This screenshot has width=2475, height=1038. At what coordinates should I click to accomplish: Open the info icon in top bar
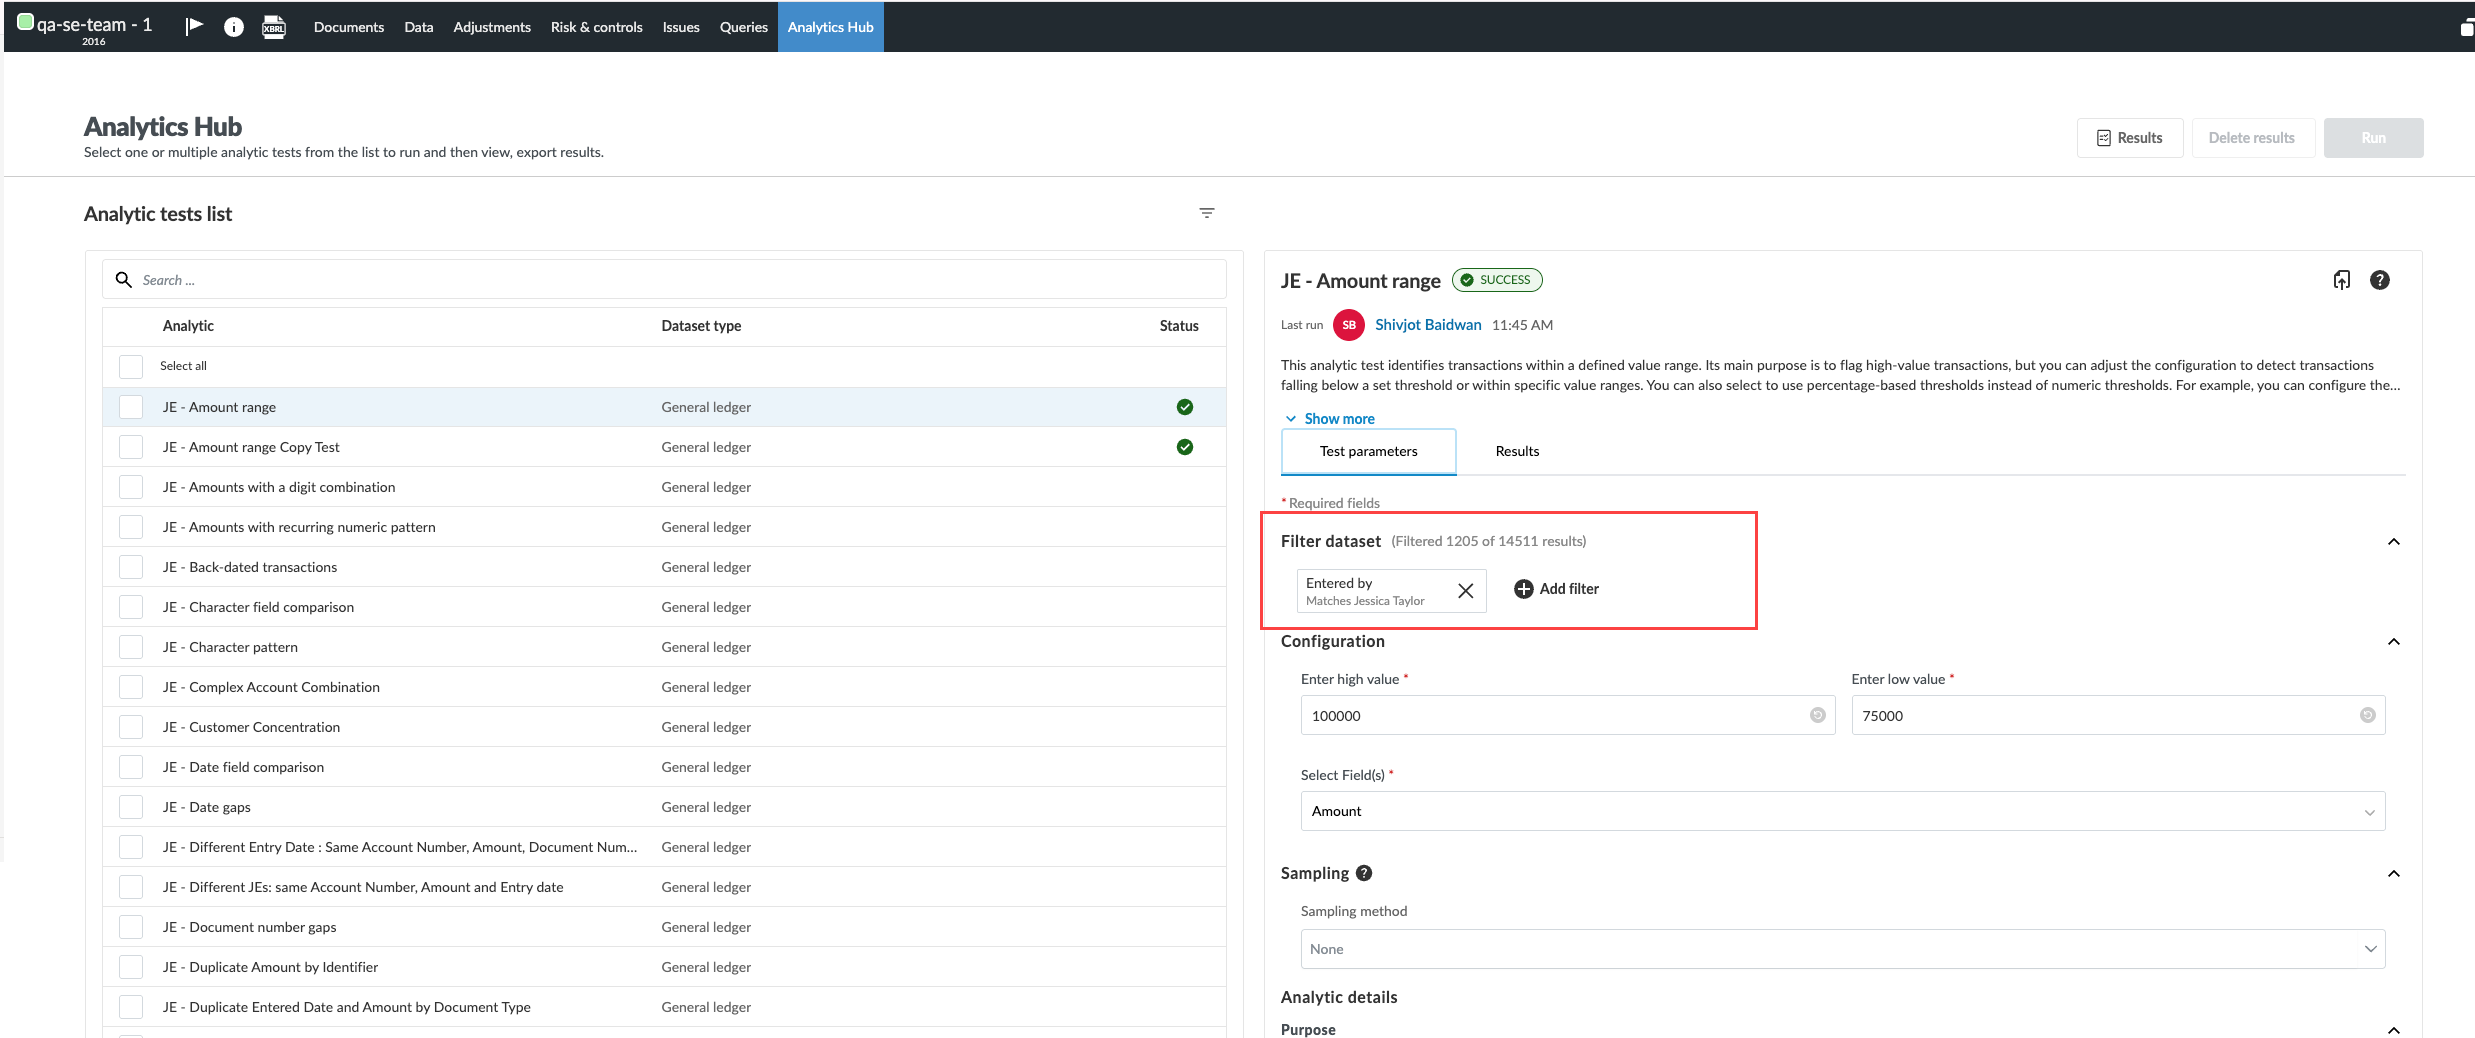coord(233,27)
